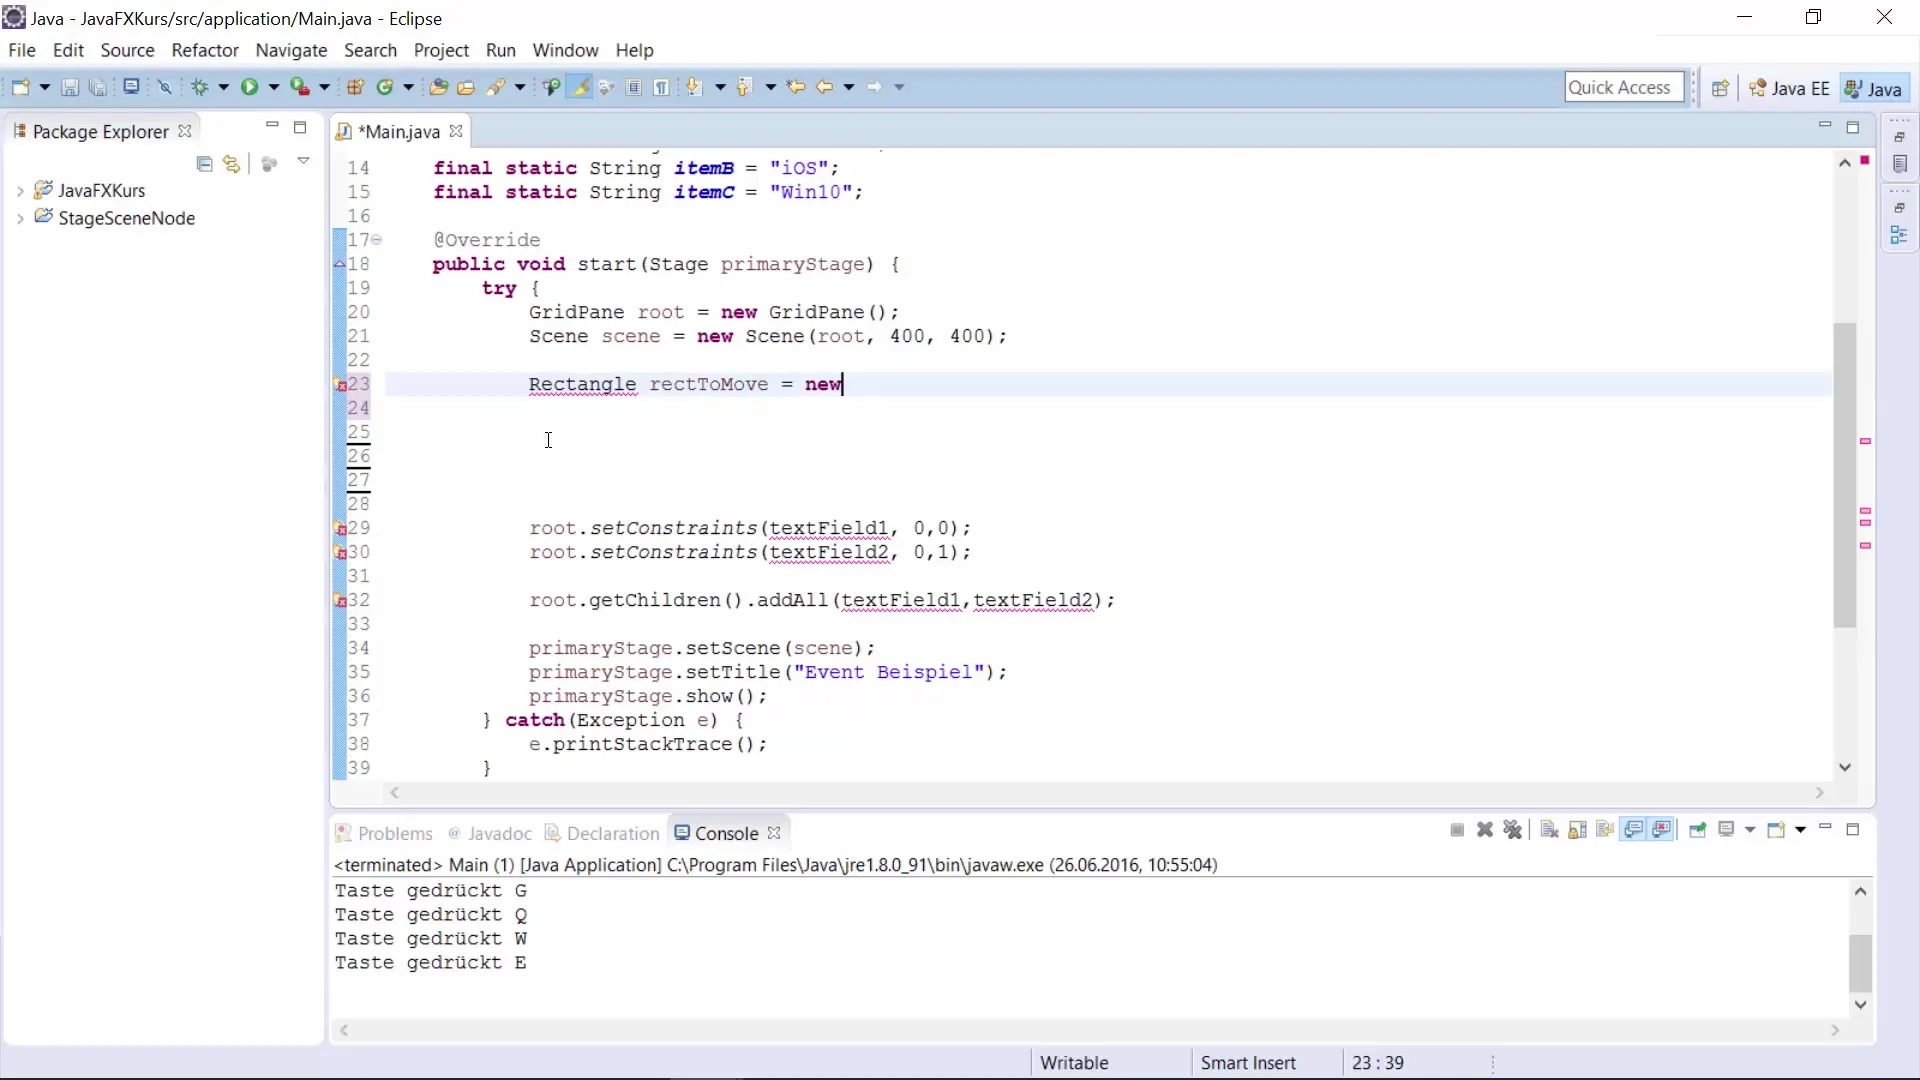
Task: Click the Terminate console icon
Action: (1457, 830)
